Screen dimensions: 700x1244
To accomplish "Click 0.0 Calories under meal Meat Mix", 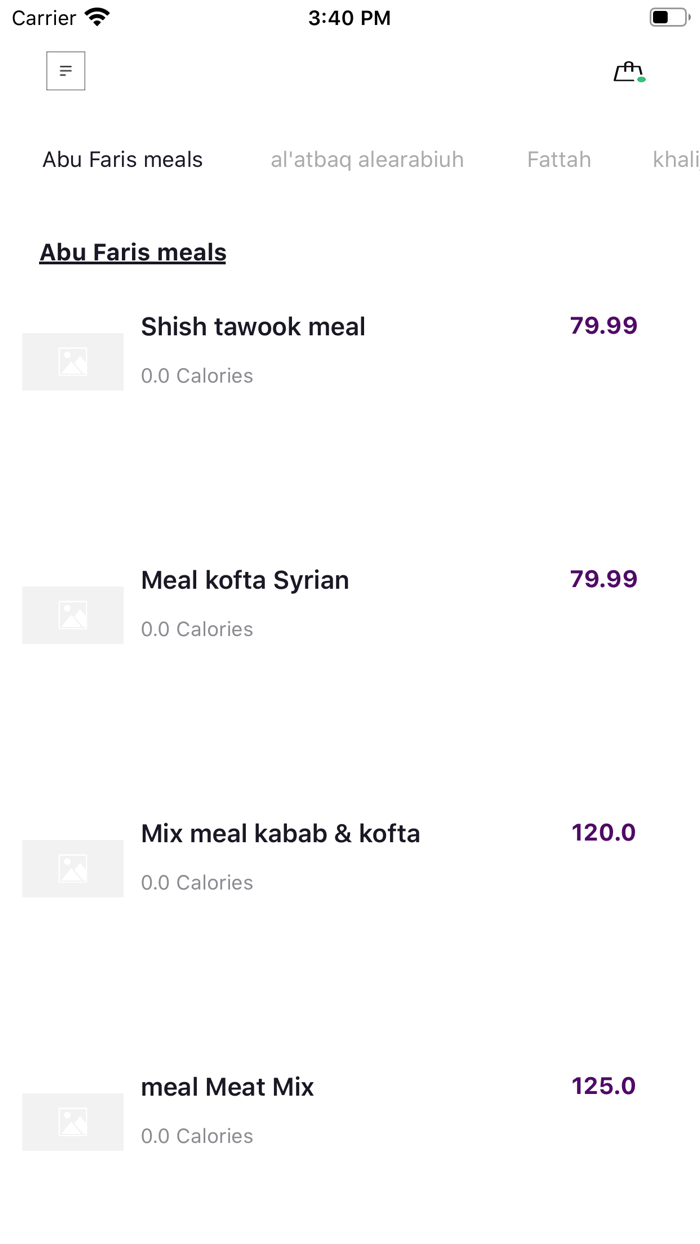I will click(x=197, y=1136).
